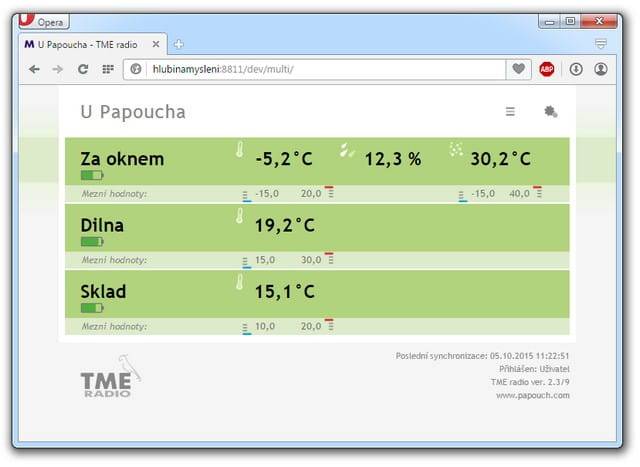Image resolution: width=640 pixels, height=467 pixels.
Task: Open the Speed Dial grid icon
Action: [x=108, y=69]
